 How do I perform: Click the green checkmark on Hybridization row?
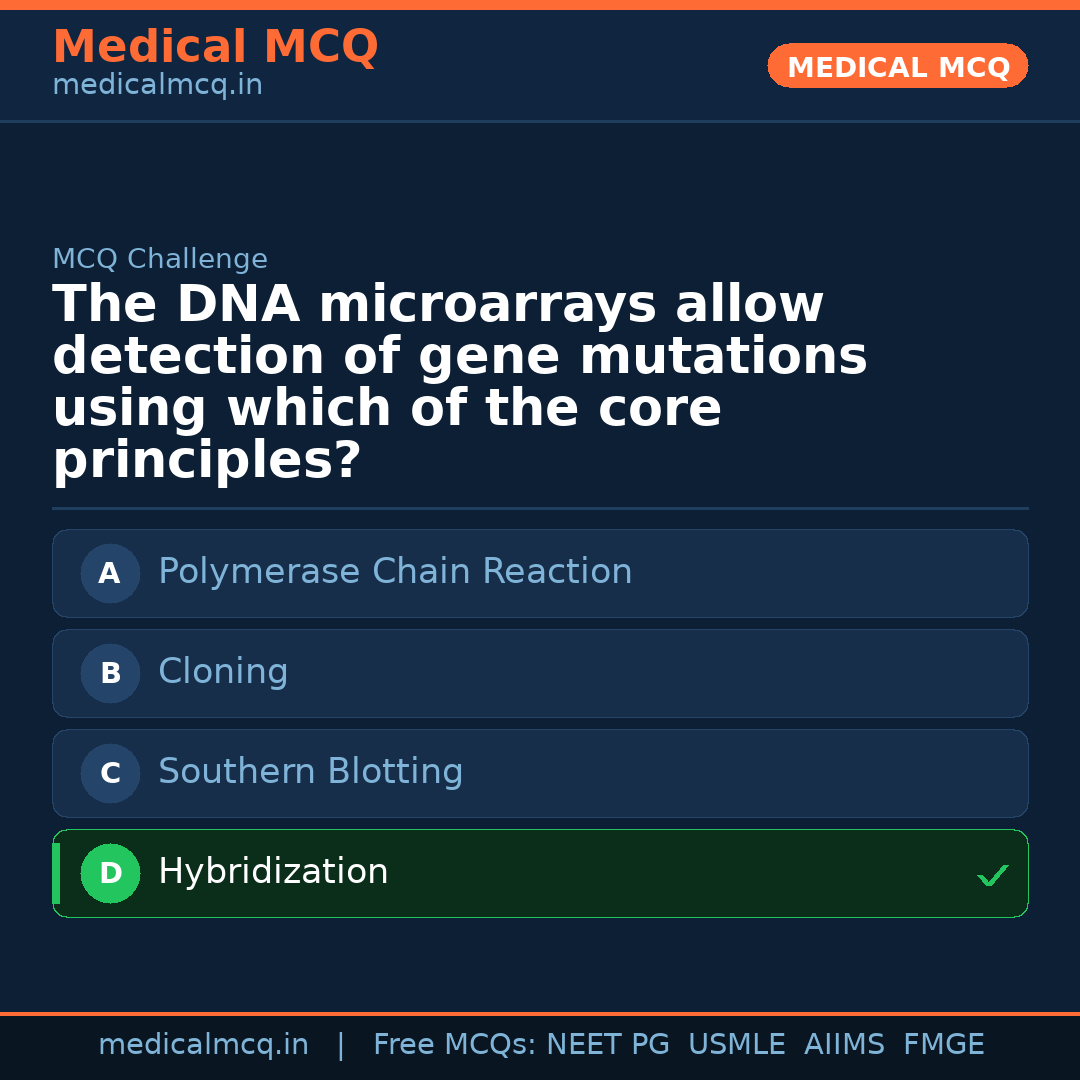(x=992, y=876)
